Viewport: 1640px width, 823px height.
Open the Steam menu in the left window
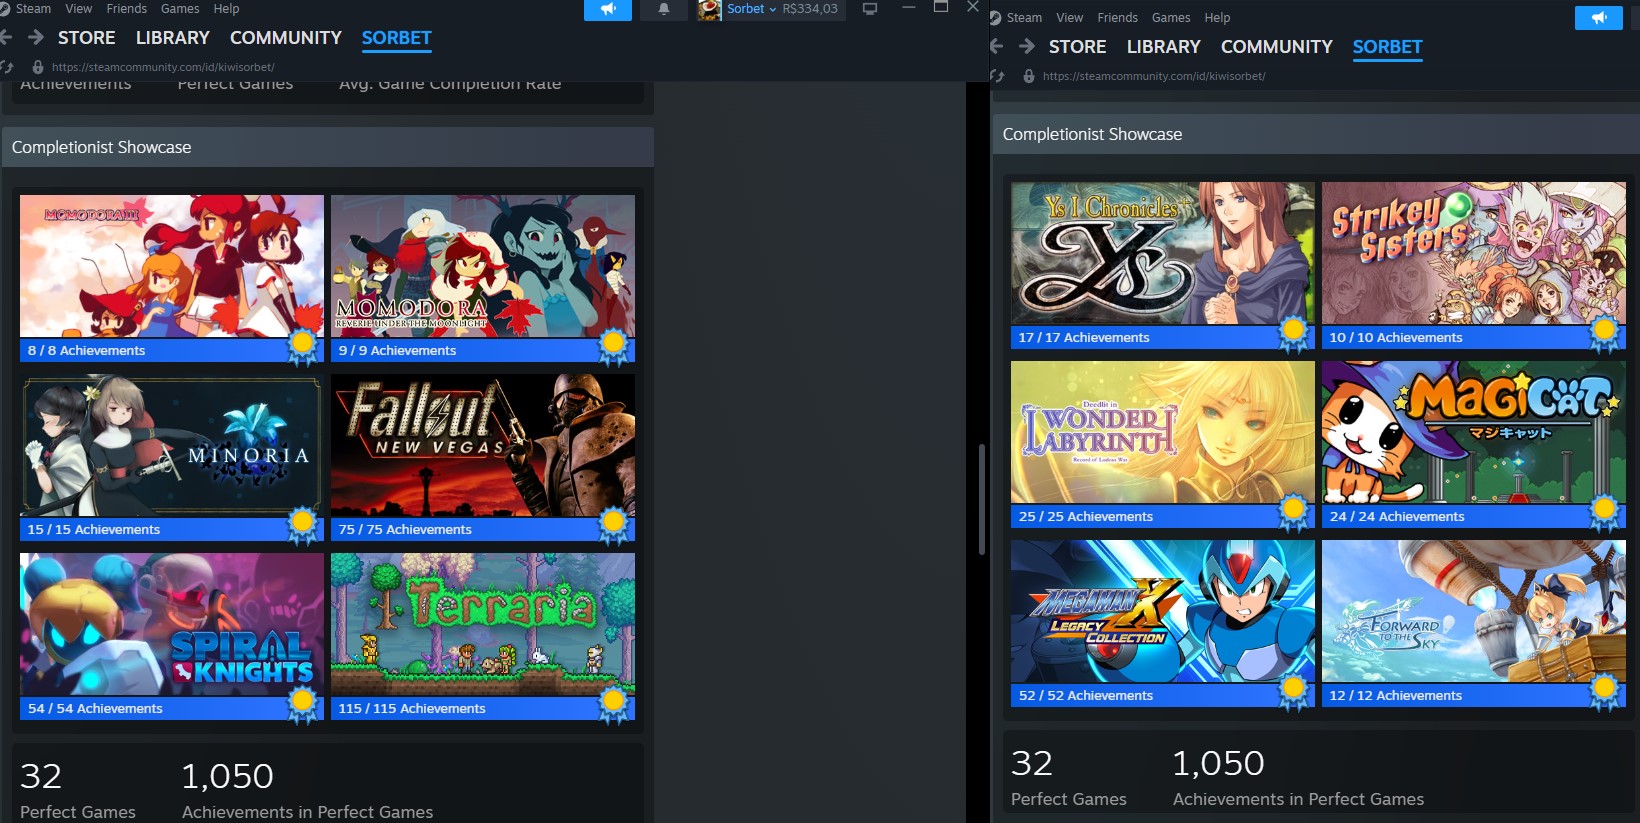coord(33,8)
